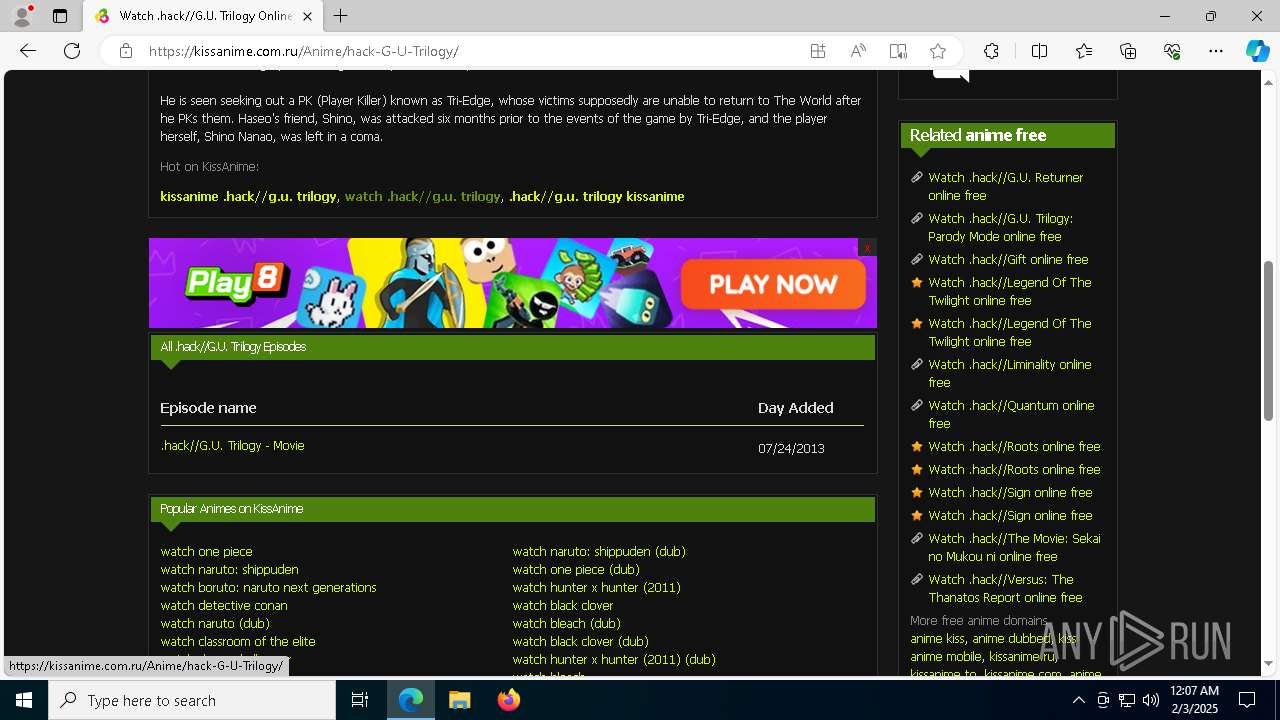Open Browser essentials heart icon
Viewport: 1280px width, 720px height.
1172,51
